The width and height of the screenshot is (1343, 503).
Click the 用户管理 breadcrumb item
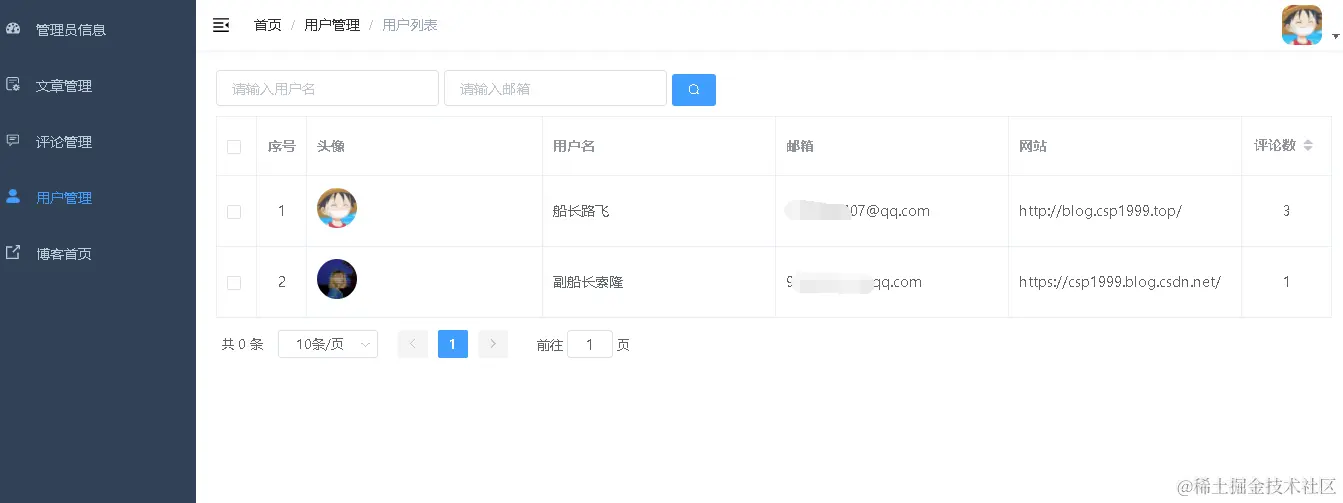(x=332, y=25)
